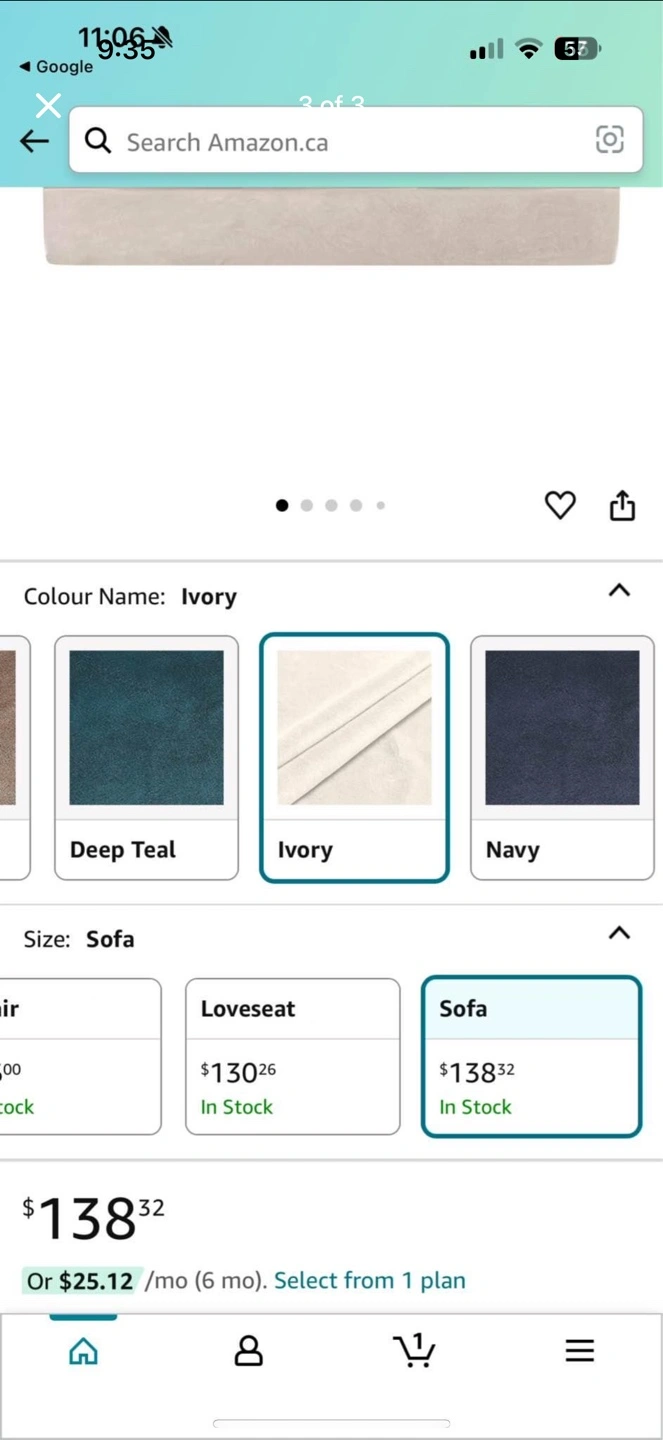The image size is (663, 1440).
Task: Choose the Ivory colour swatch
Action: (x=354, y=758)
